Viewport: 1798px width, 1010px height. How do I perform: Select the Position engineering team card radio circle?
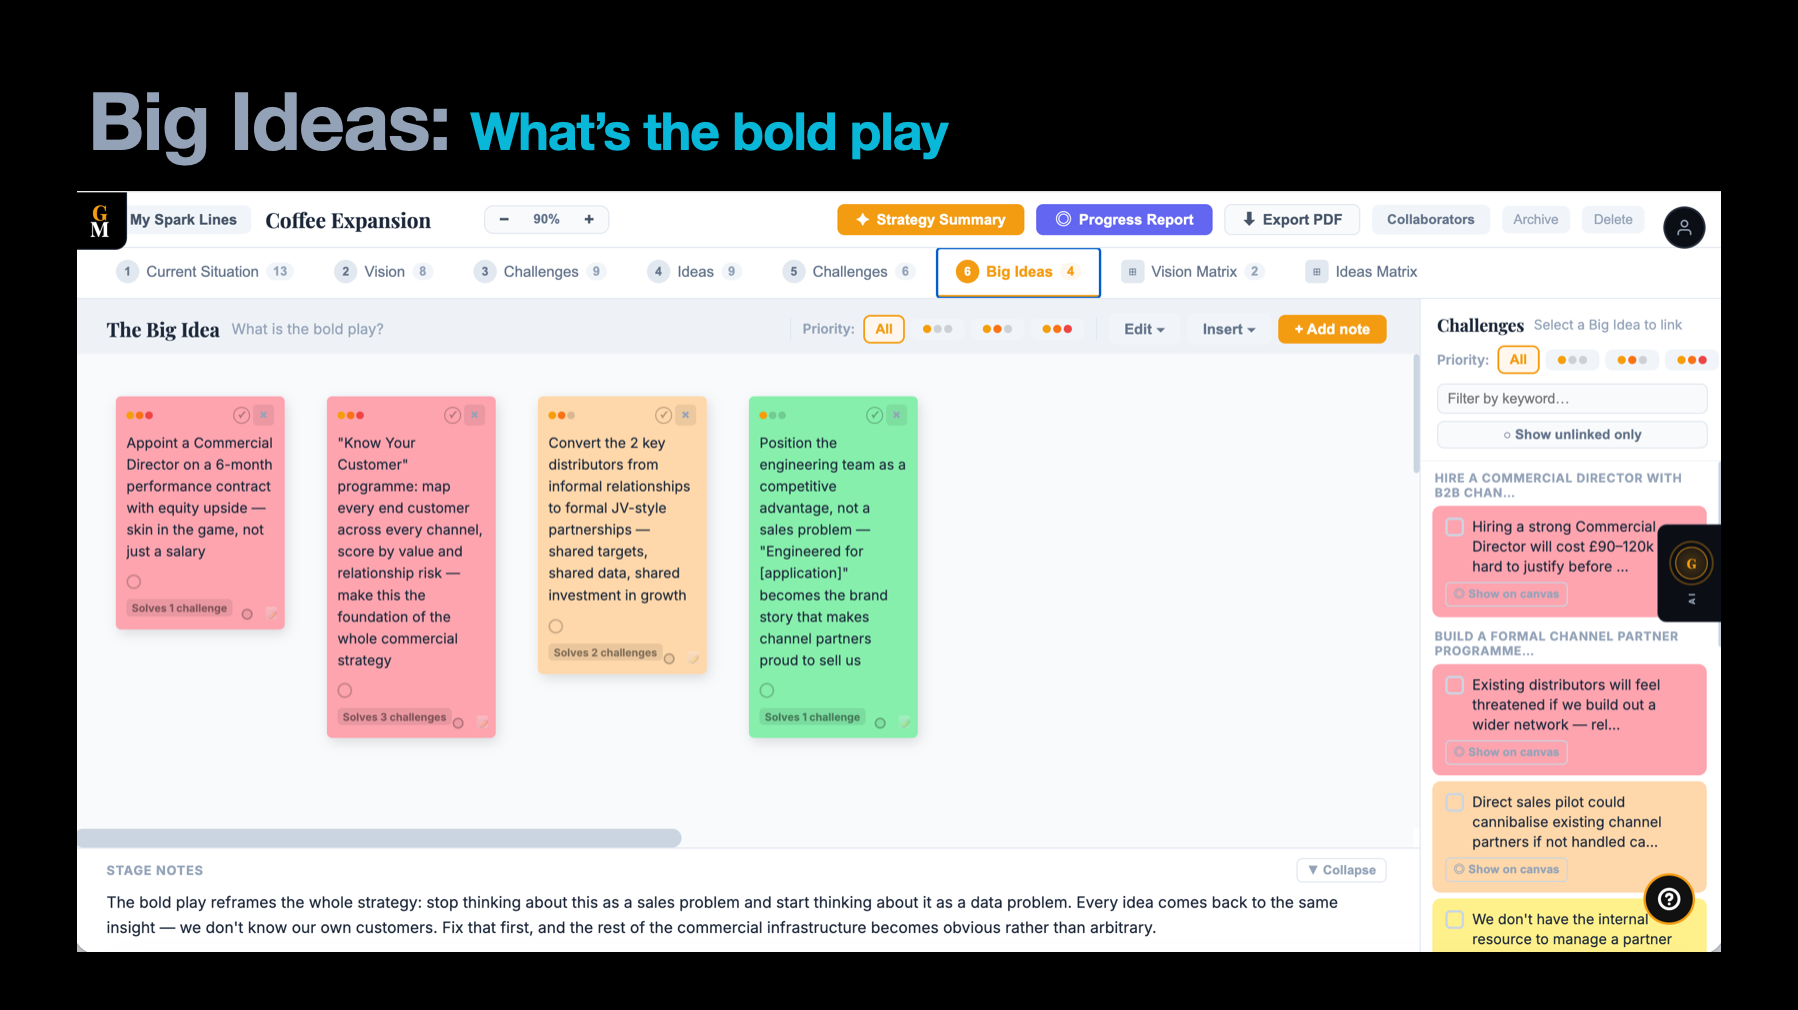(x=767, y=691)
